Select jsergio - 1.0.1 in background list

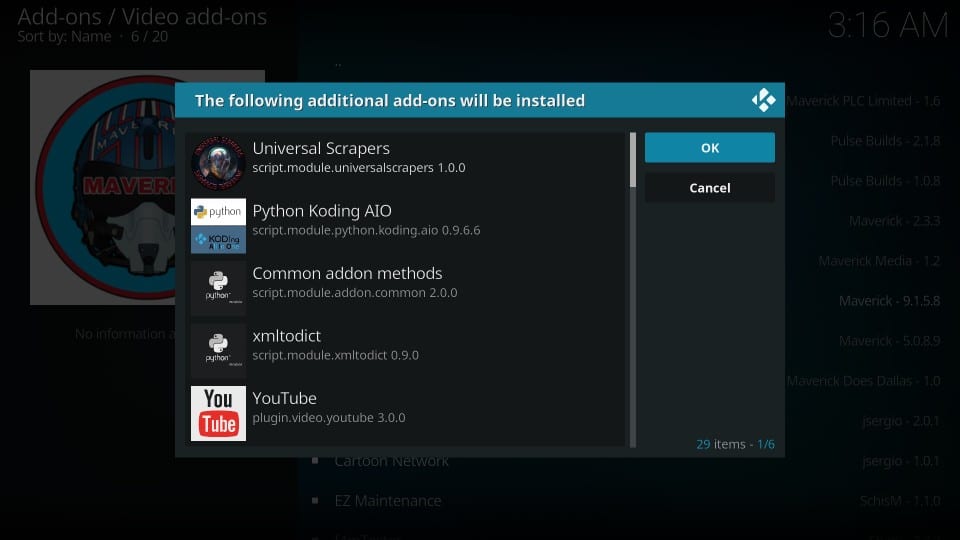(x=901, y=461)
